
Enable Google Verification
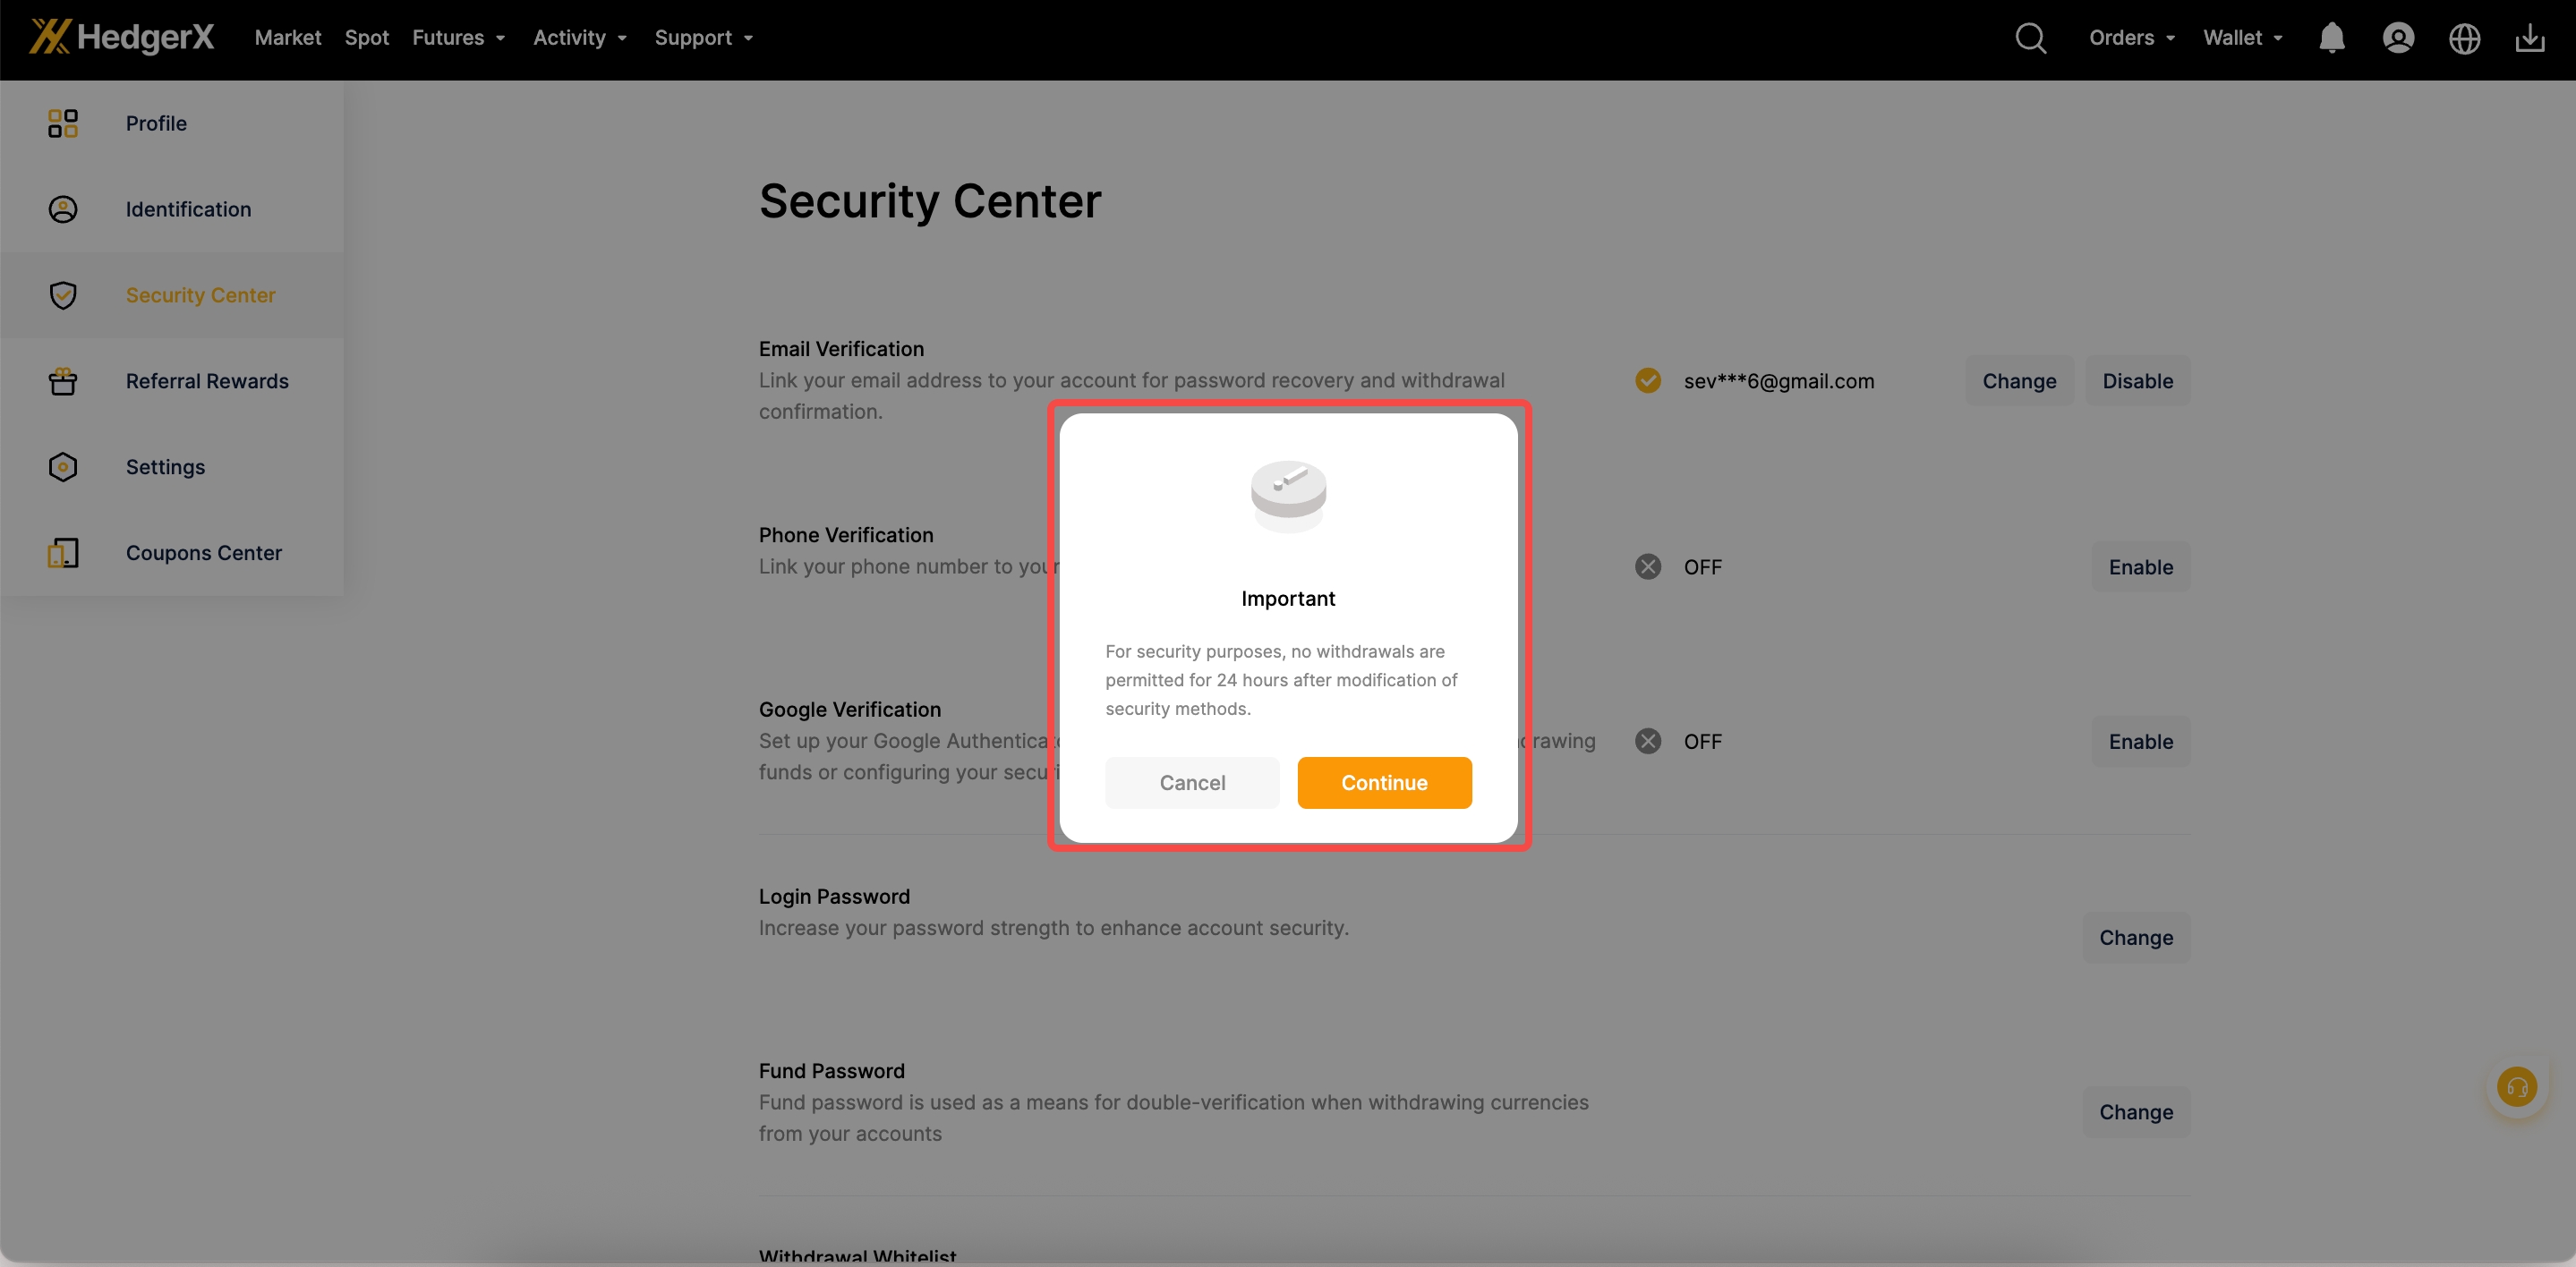click(2140, 742)
